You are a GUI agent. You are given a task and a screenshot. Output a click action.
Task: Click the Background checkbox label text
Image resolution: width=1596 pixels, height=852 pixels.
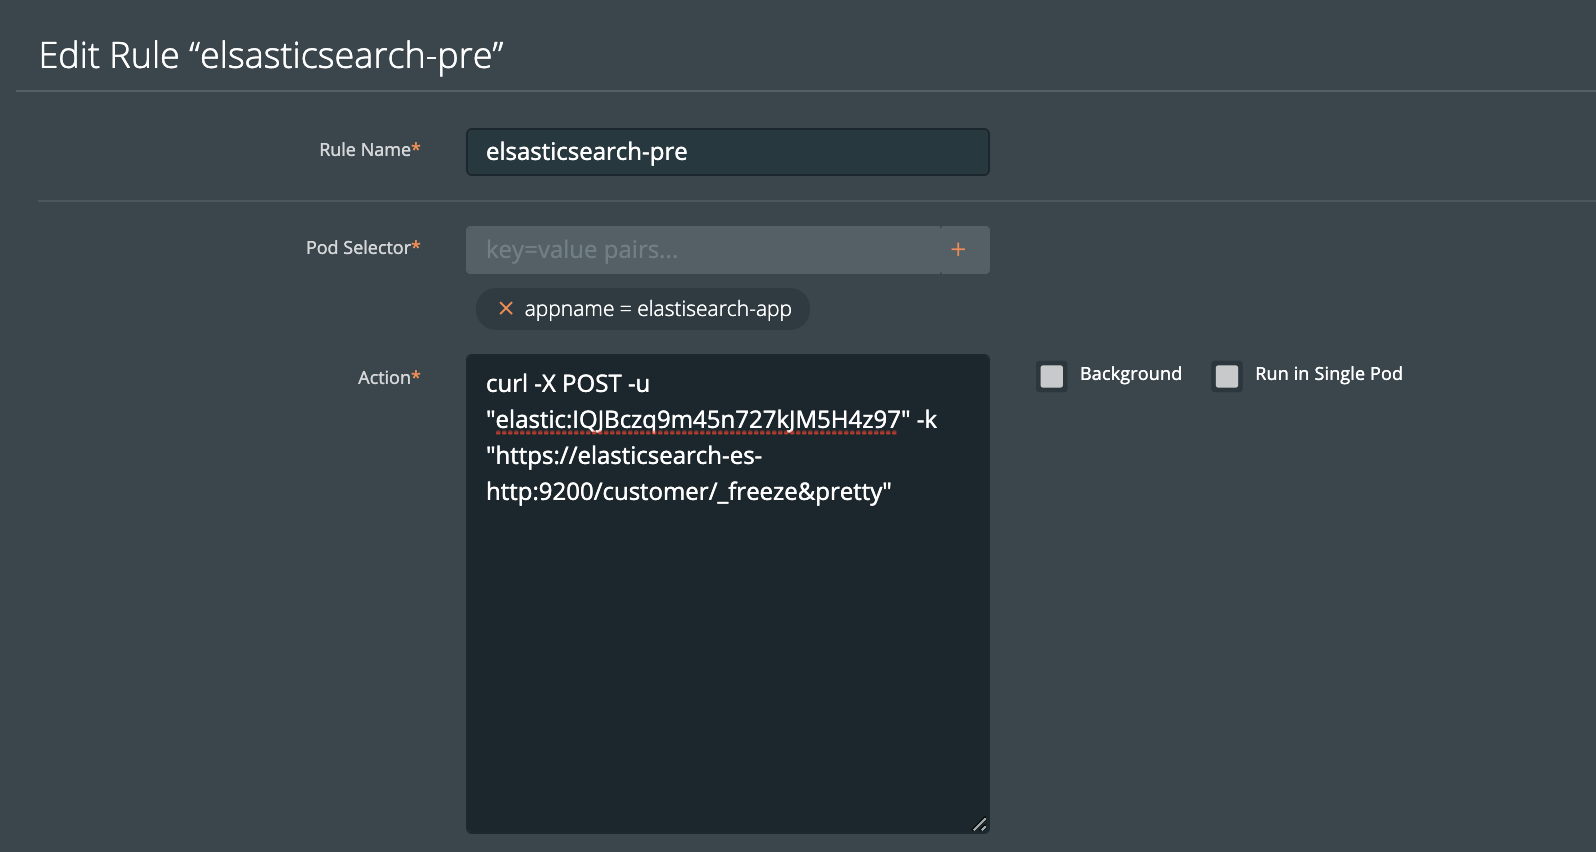pos(1130,374)
